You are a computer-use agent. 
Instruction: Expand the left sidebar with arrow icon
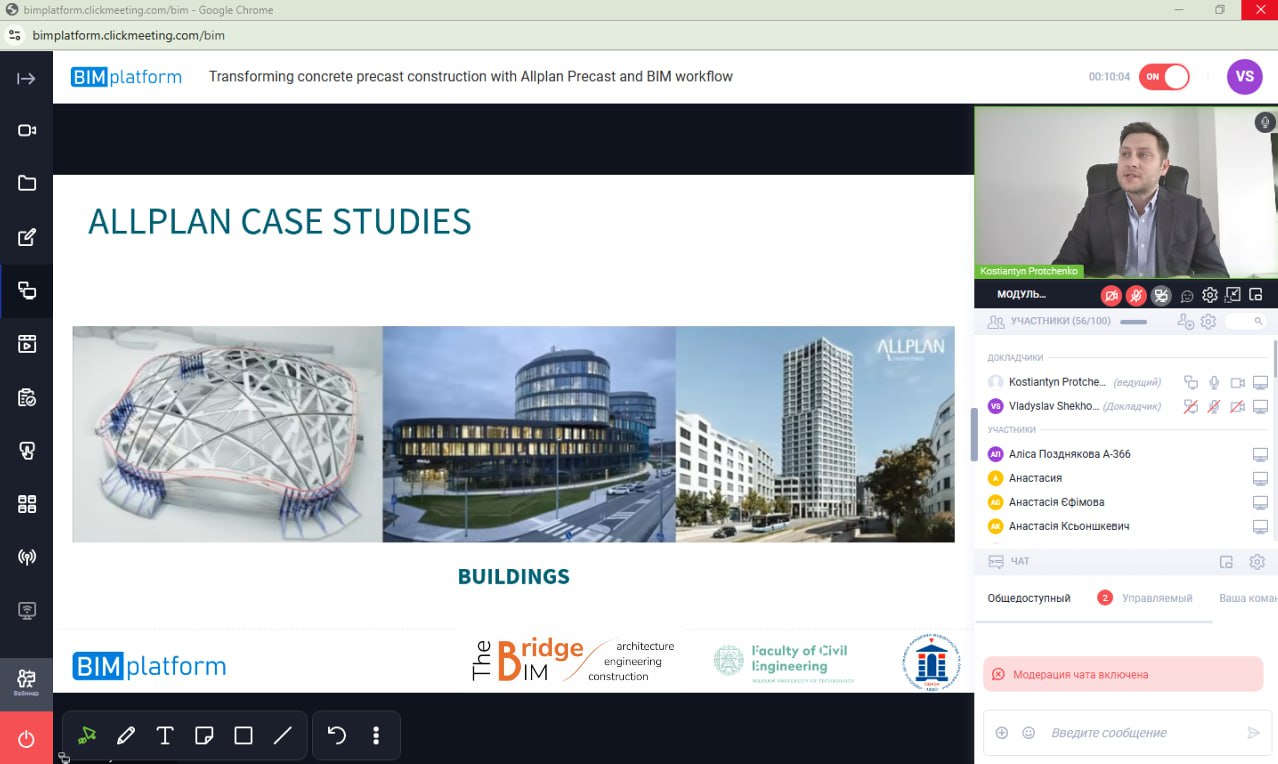tap(27, 79)
